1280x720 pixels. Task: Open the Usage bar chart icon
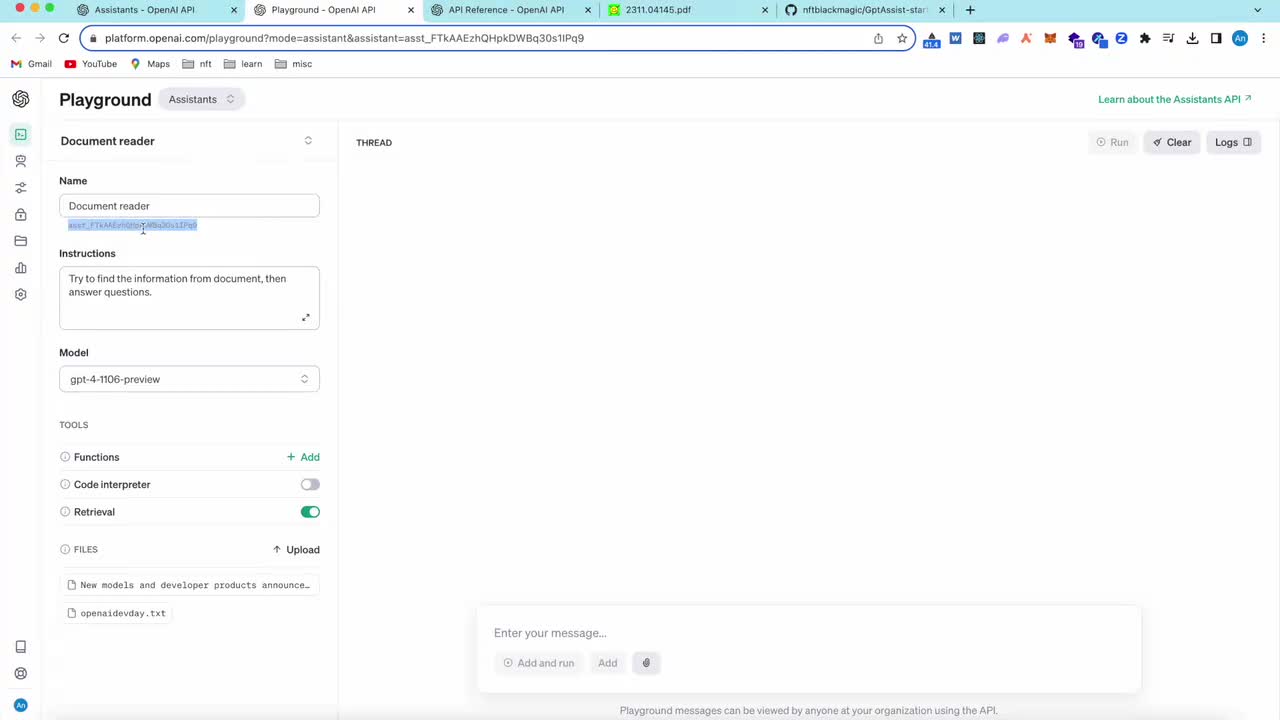20,268
